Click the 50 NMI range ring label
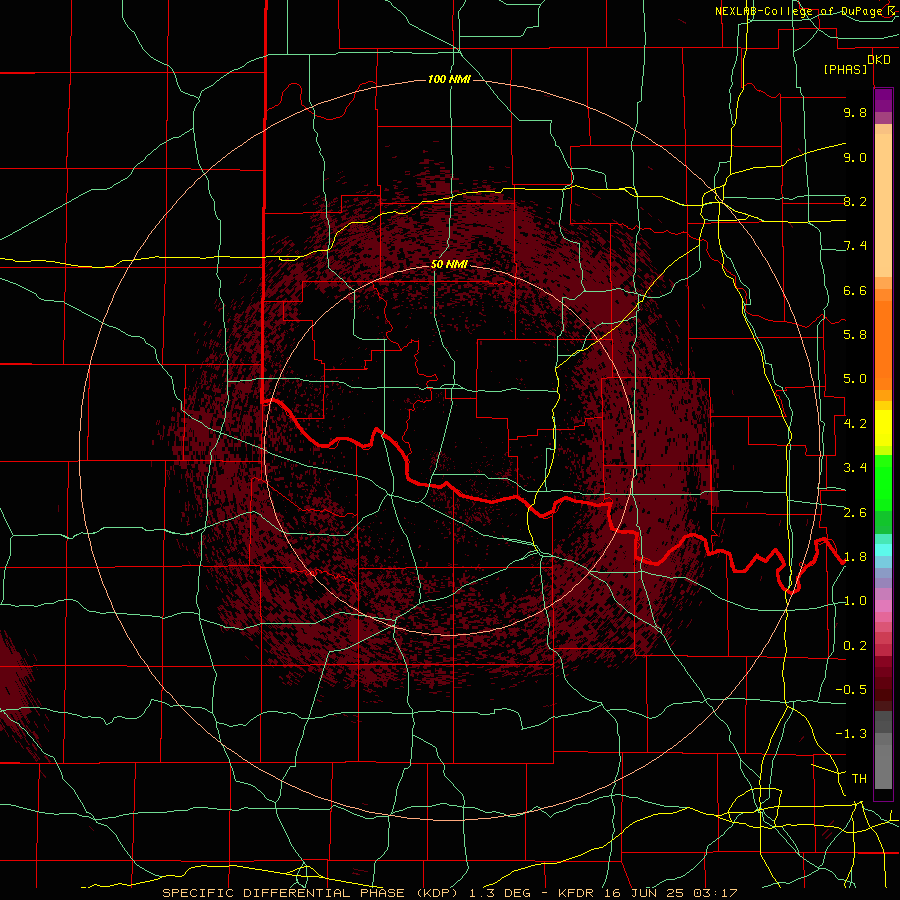The image size is (900, 900). pos(449,264)
